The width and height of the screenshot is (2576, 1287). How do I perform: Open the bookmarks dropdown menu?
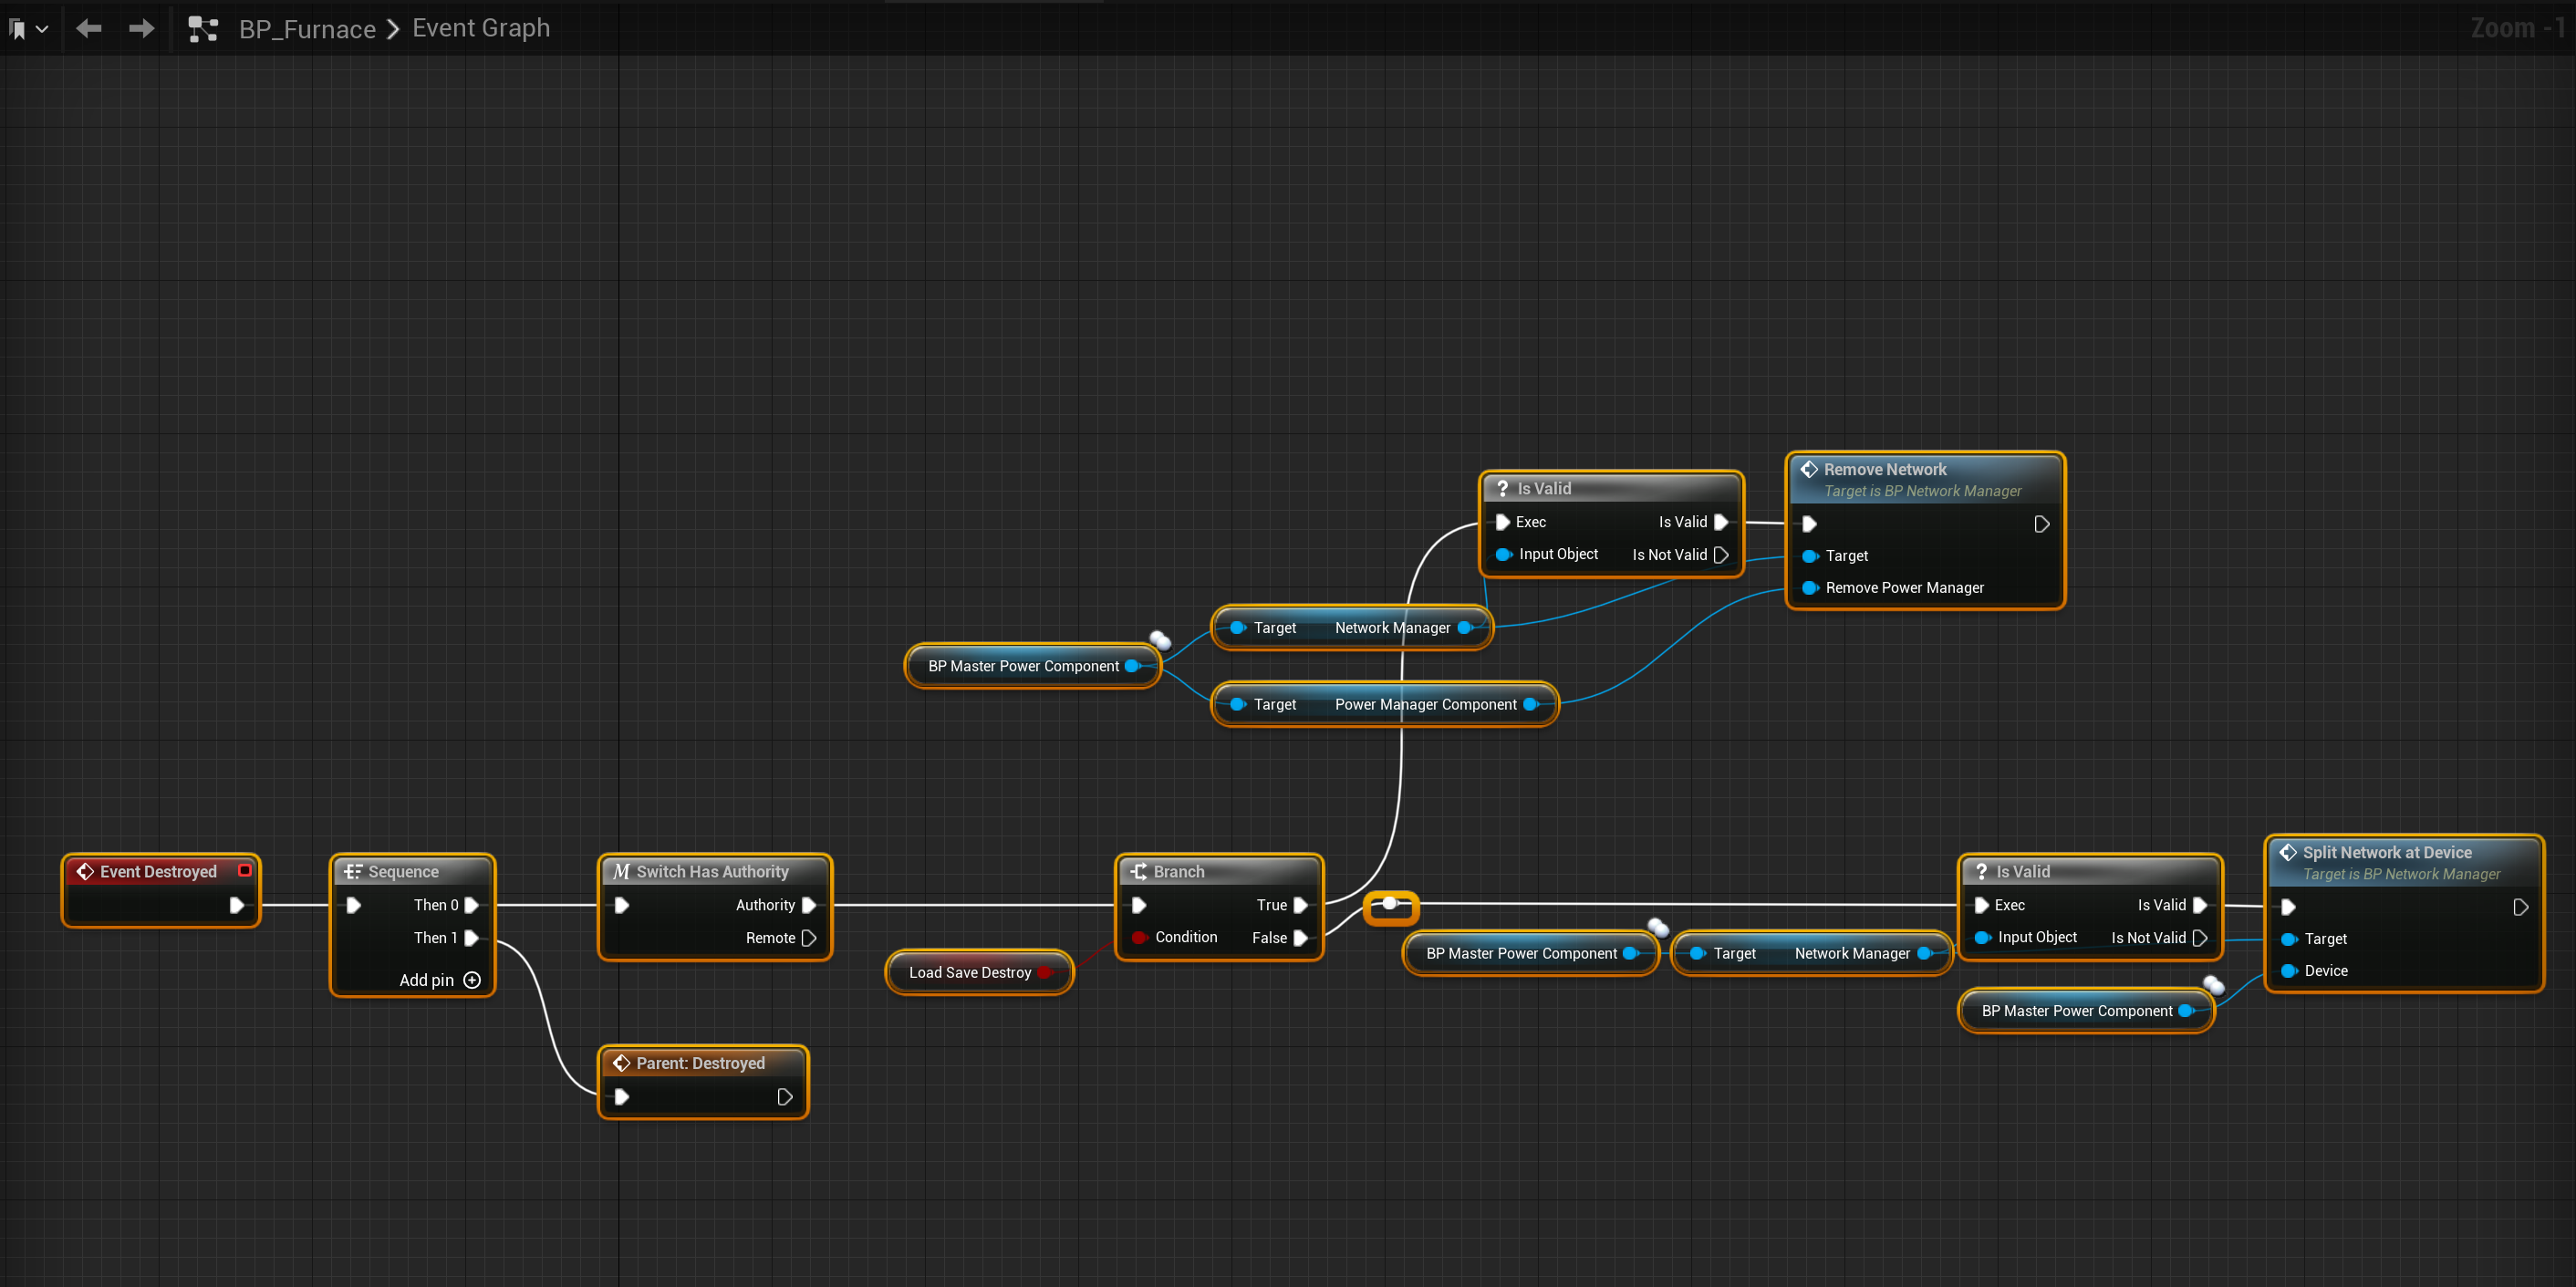click(x=28, y=29)
